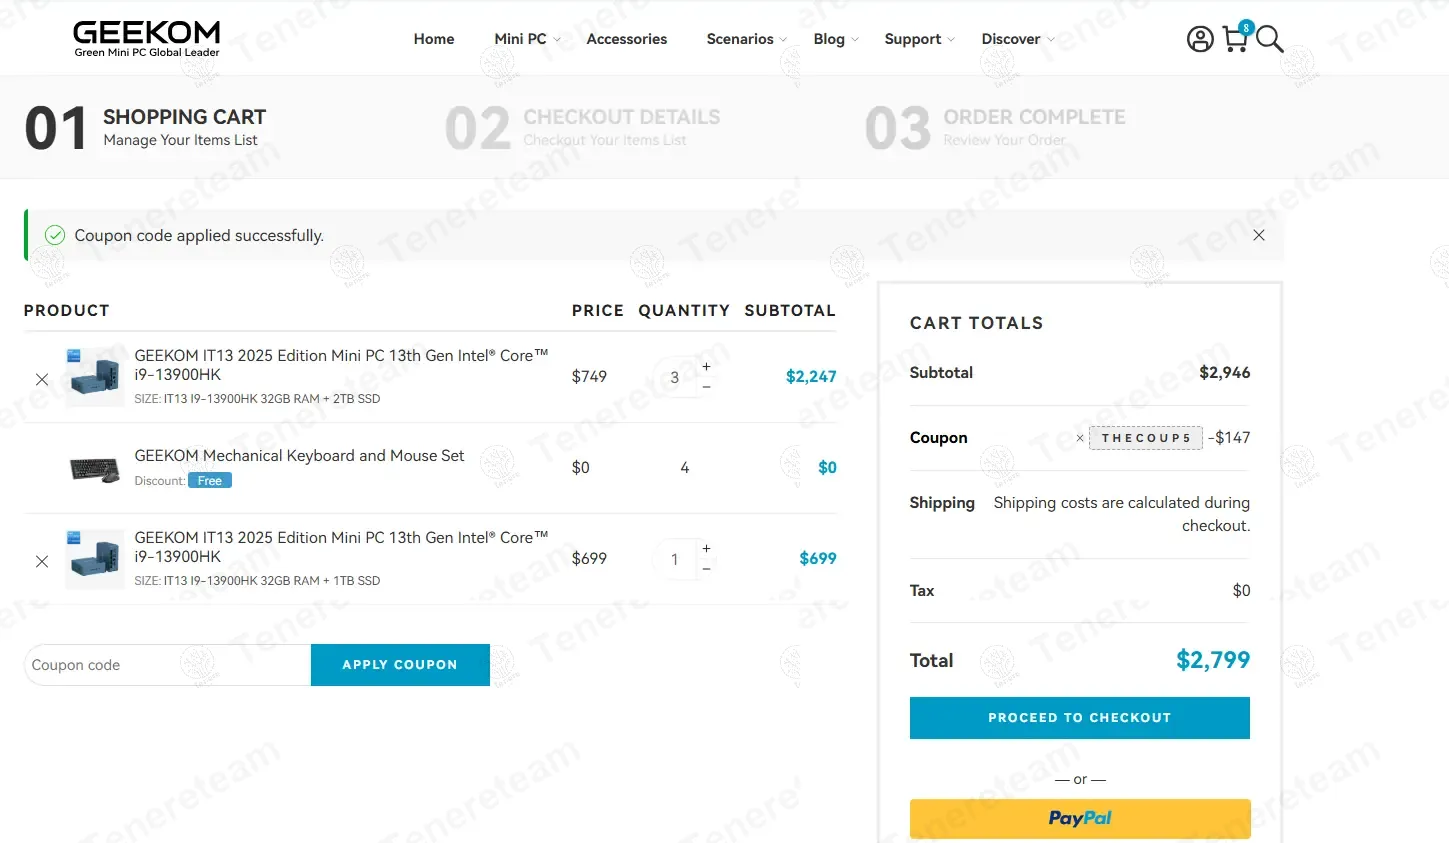Remove the 2TB SSD Mini PC item
The height and width of the screenshot is (843, 1449).
click(42, 379)
